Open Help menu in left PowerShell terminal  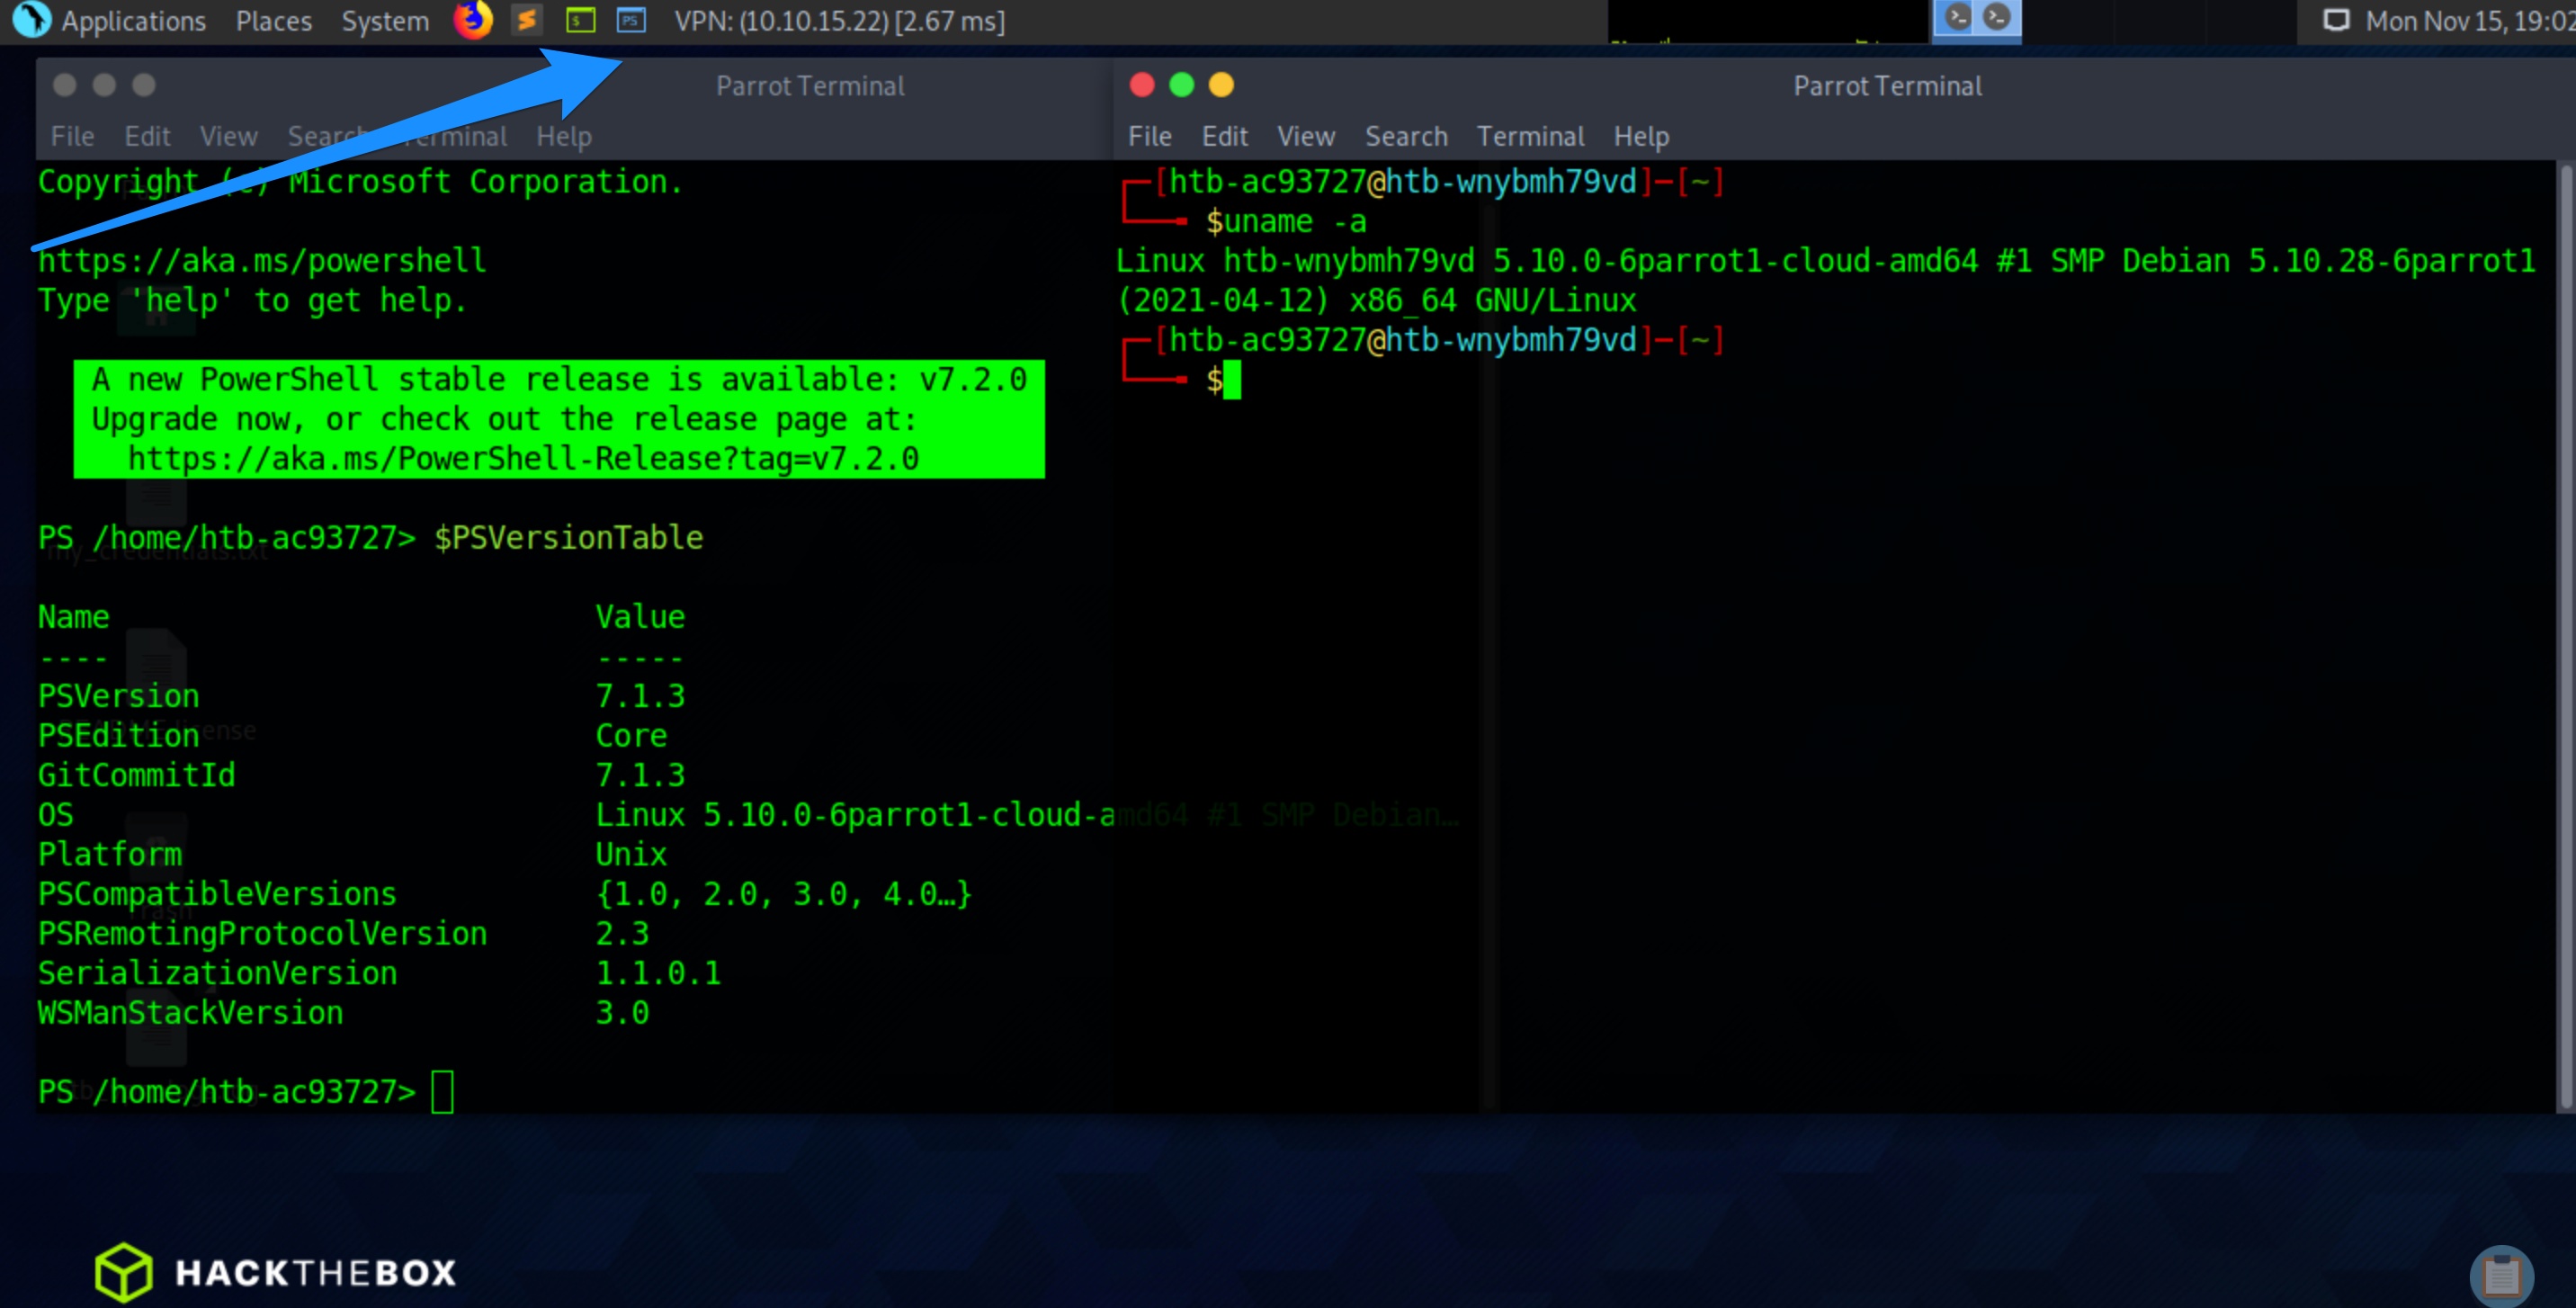click(x=563, y=136)
